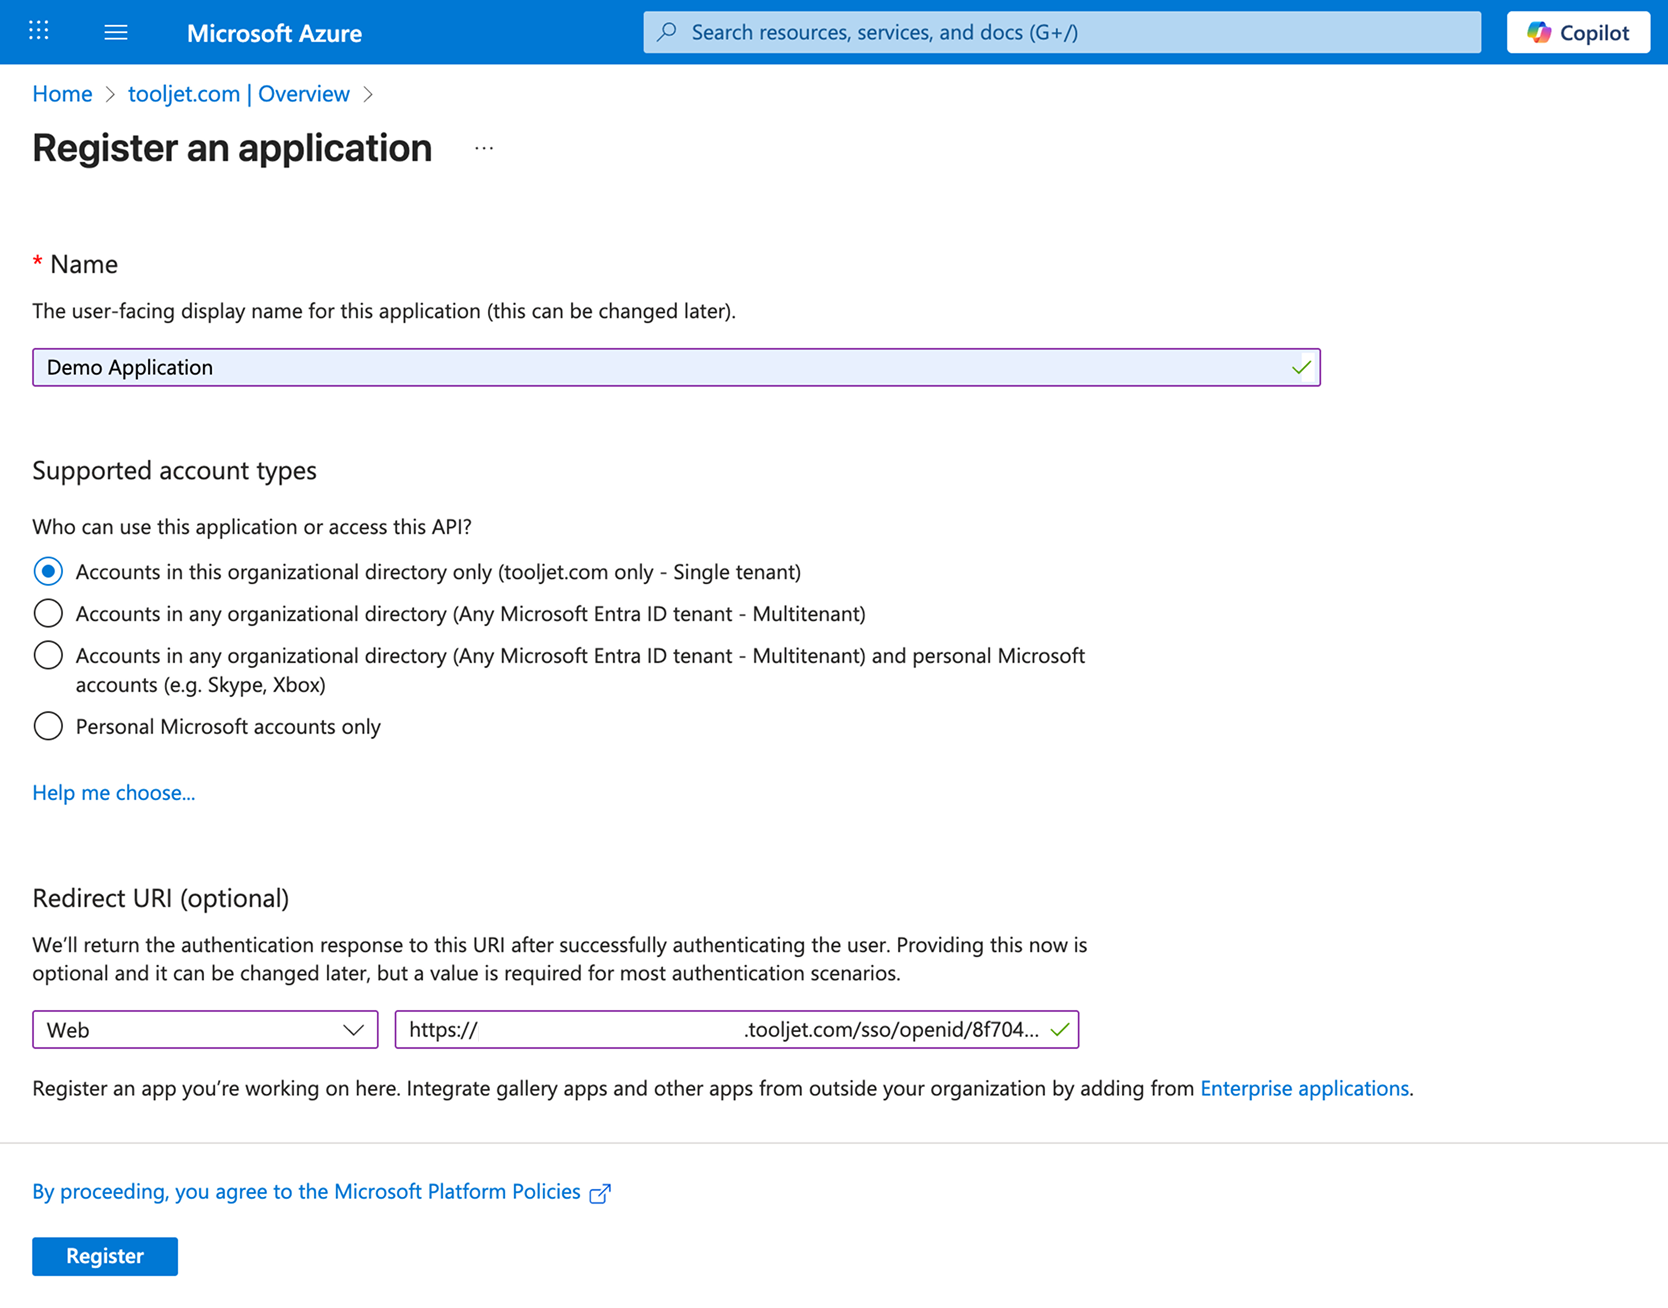Open the portal hamburger menu

coord(116,32)
